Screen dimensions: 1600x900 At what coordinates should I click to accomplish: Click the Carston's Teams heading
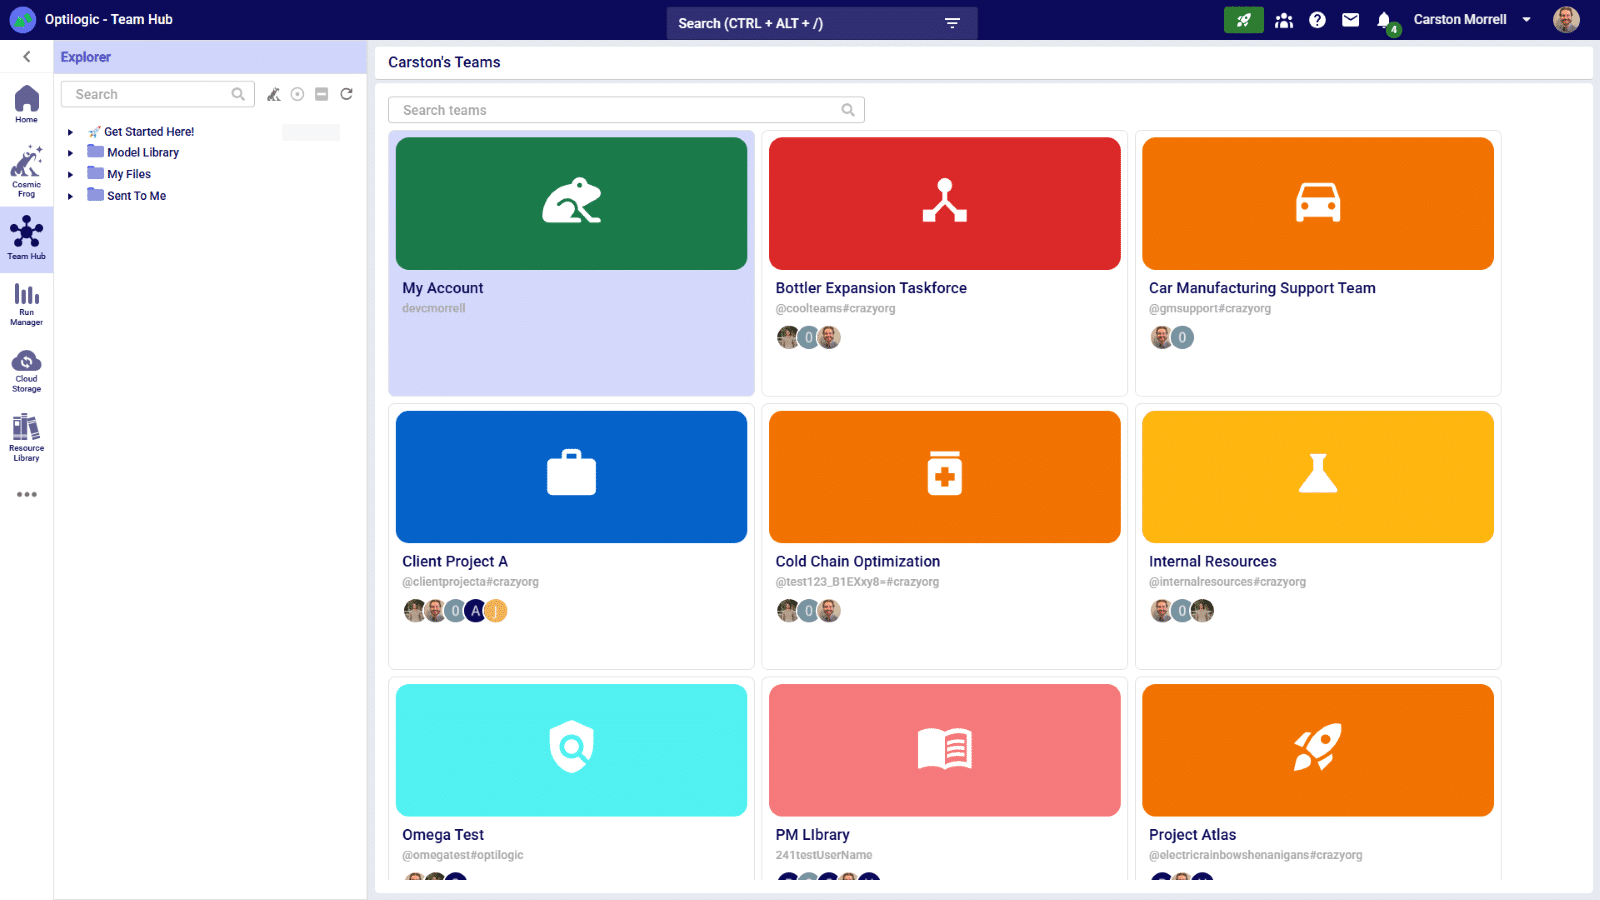(444, 62)
